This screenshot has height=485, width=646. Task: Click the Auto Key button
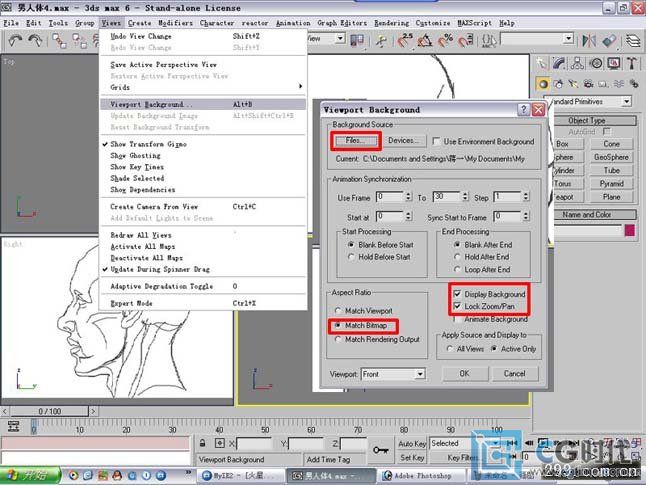click(x=412, y=444)
